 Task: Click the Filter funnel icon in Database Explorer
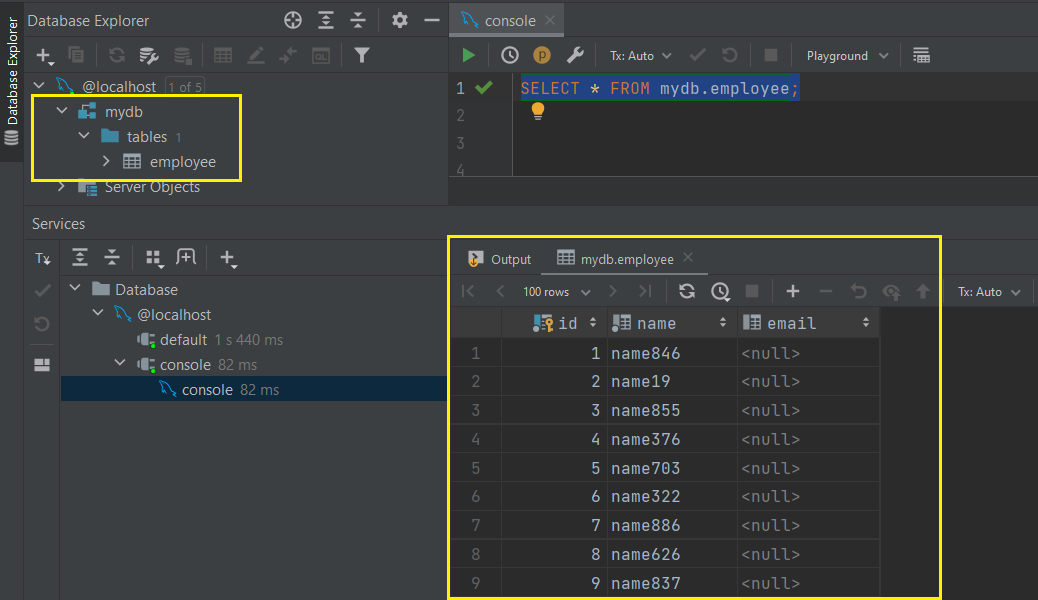[x=361, y=56]
